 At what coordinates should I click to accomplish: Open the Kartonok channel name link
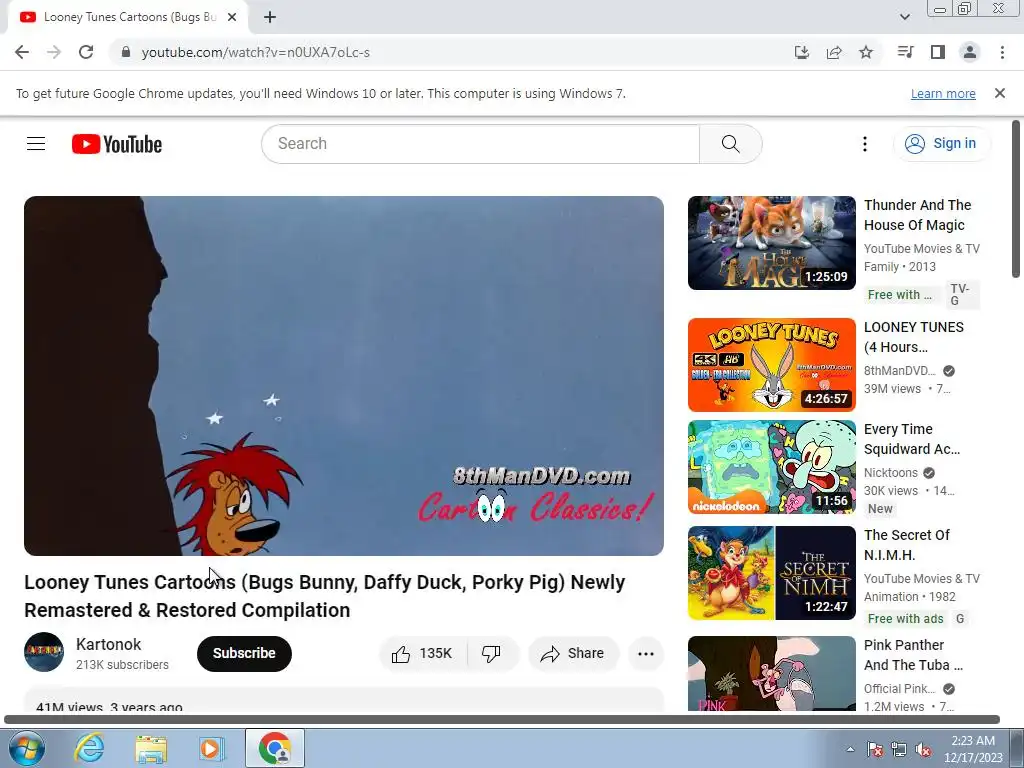click(x=108, y=645)
